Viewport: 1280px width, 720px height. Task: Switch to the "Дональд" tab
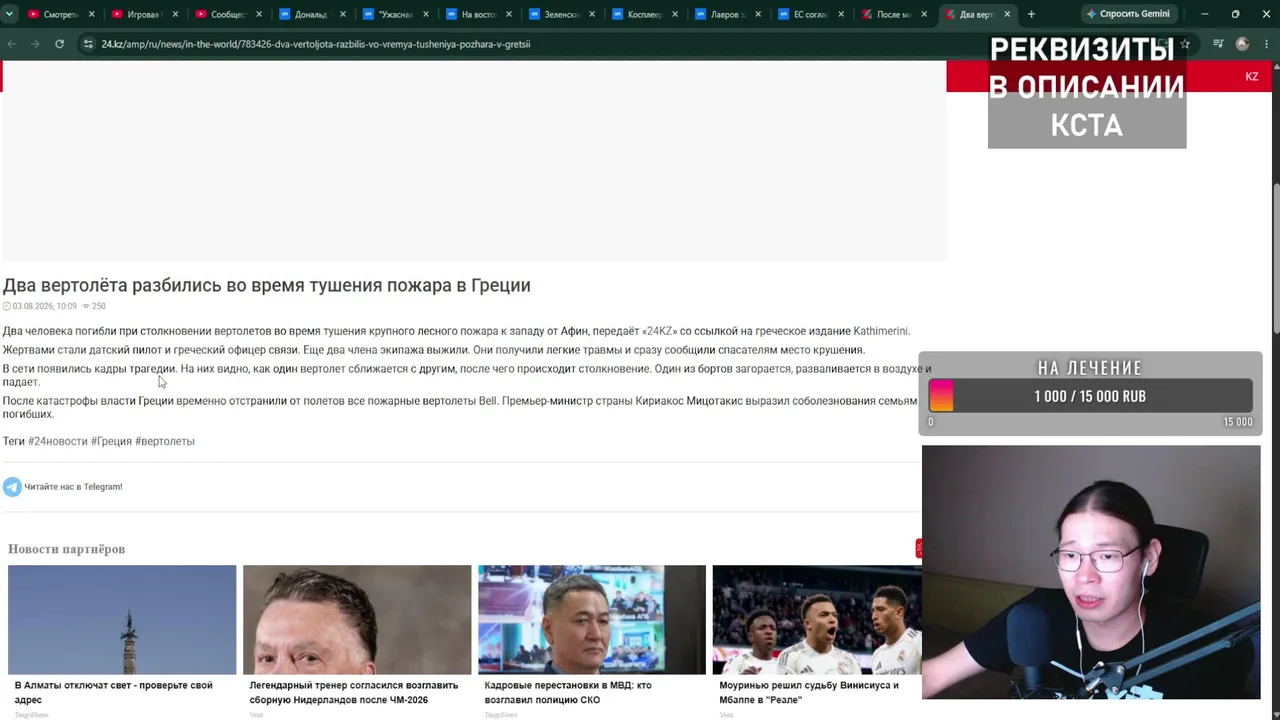point(310,14)
